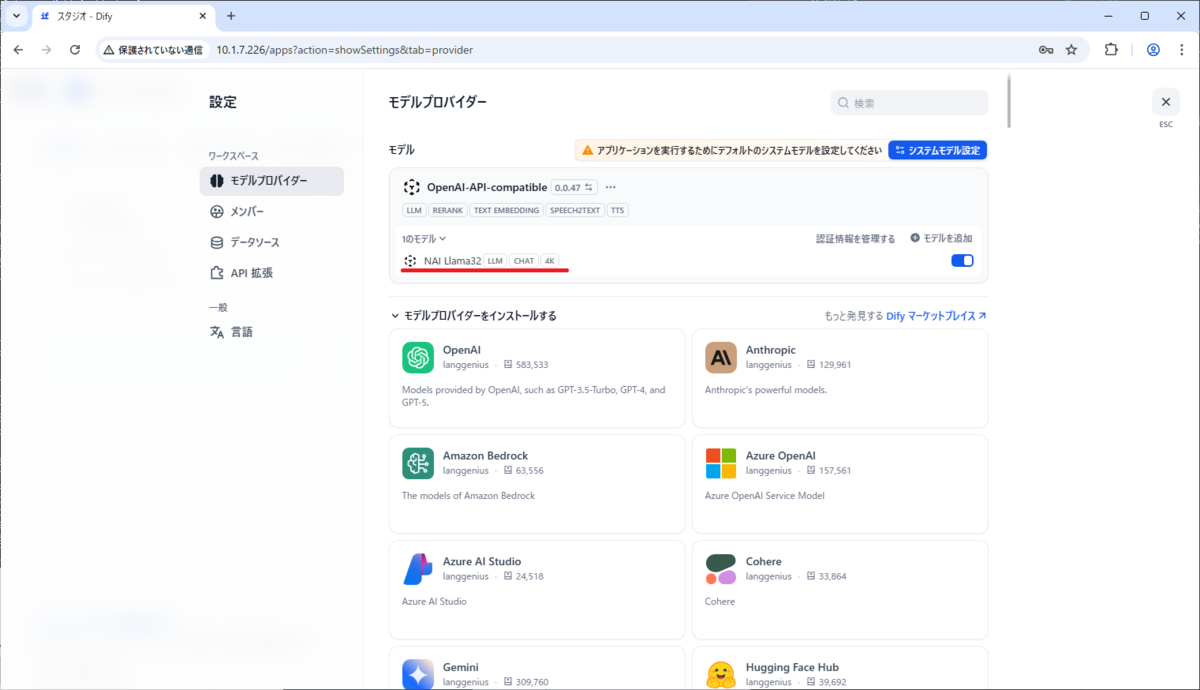The image size is (1200, 690).
Task: Open the Azure OpenAI provider card
Action: [840, 484]
